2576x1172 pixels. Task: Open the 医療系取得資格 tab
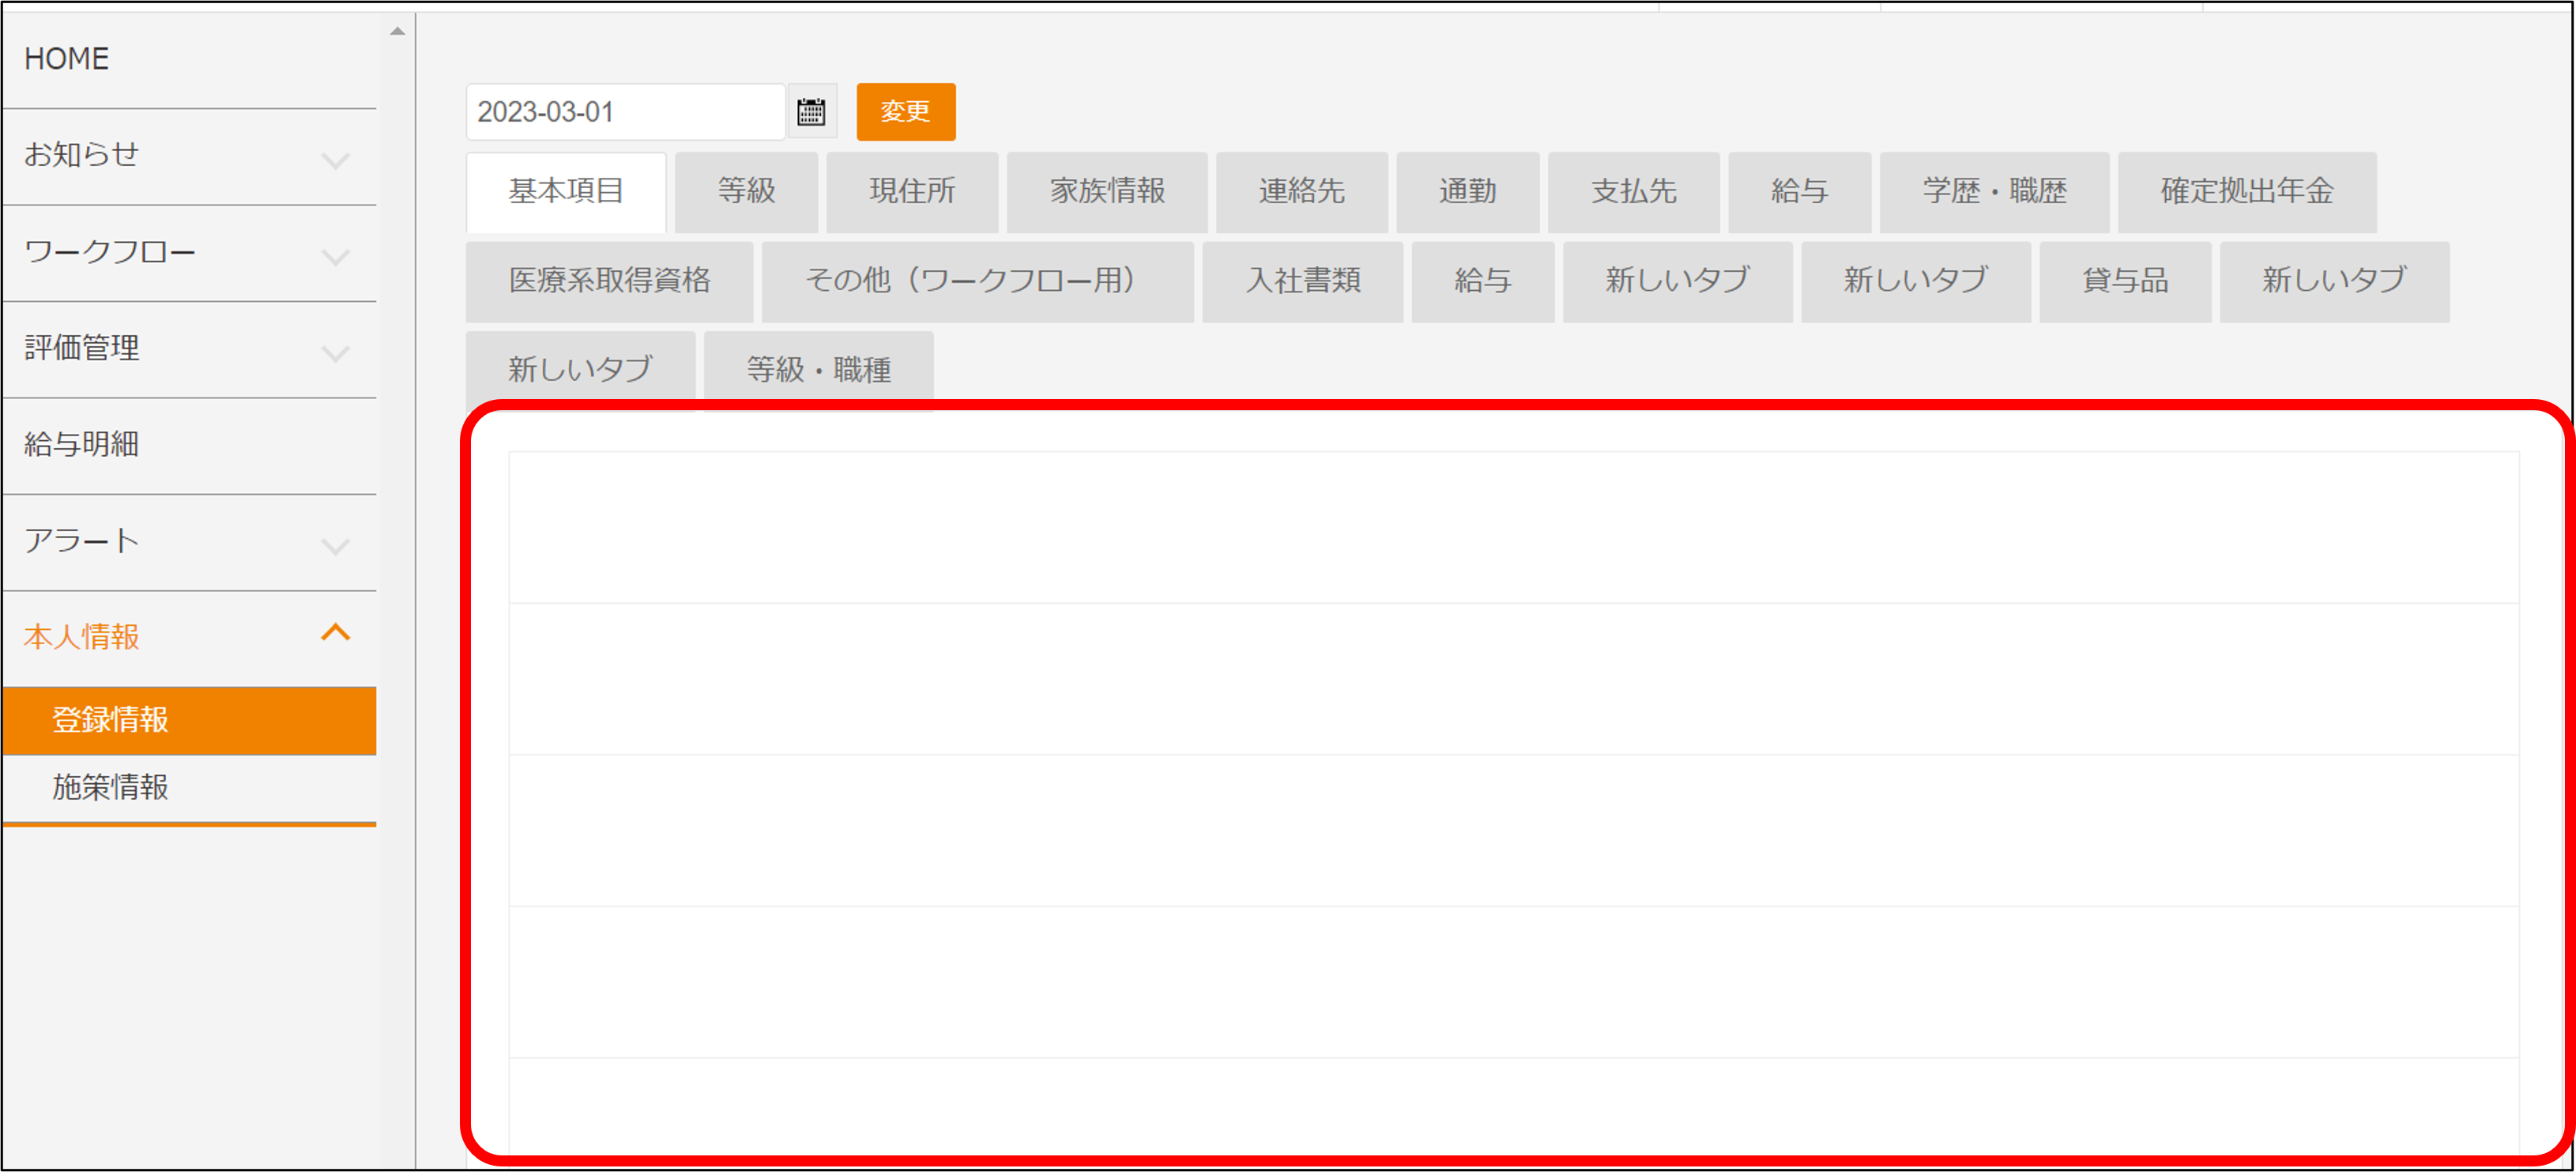tap(609, 281)
